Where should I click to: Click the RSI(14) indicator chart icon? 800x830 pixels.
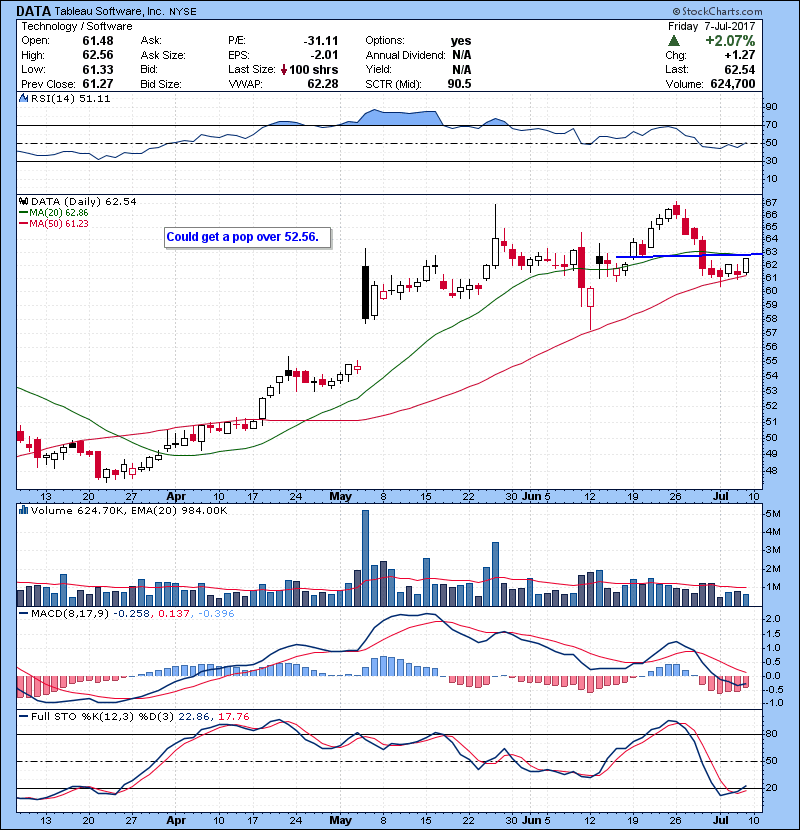click(x=23, y=98)
